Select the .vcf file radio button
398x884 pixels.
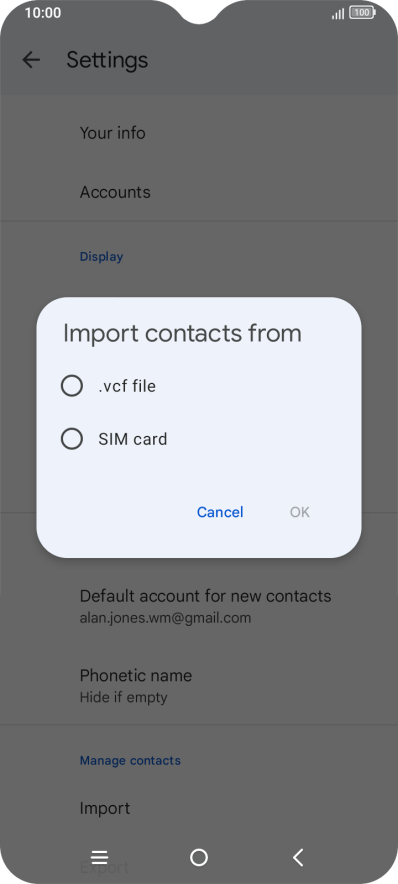point(72,386)
